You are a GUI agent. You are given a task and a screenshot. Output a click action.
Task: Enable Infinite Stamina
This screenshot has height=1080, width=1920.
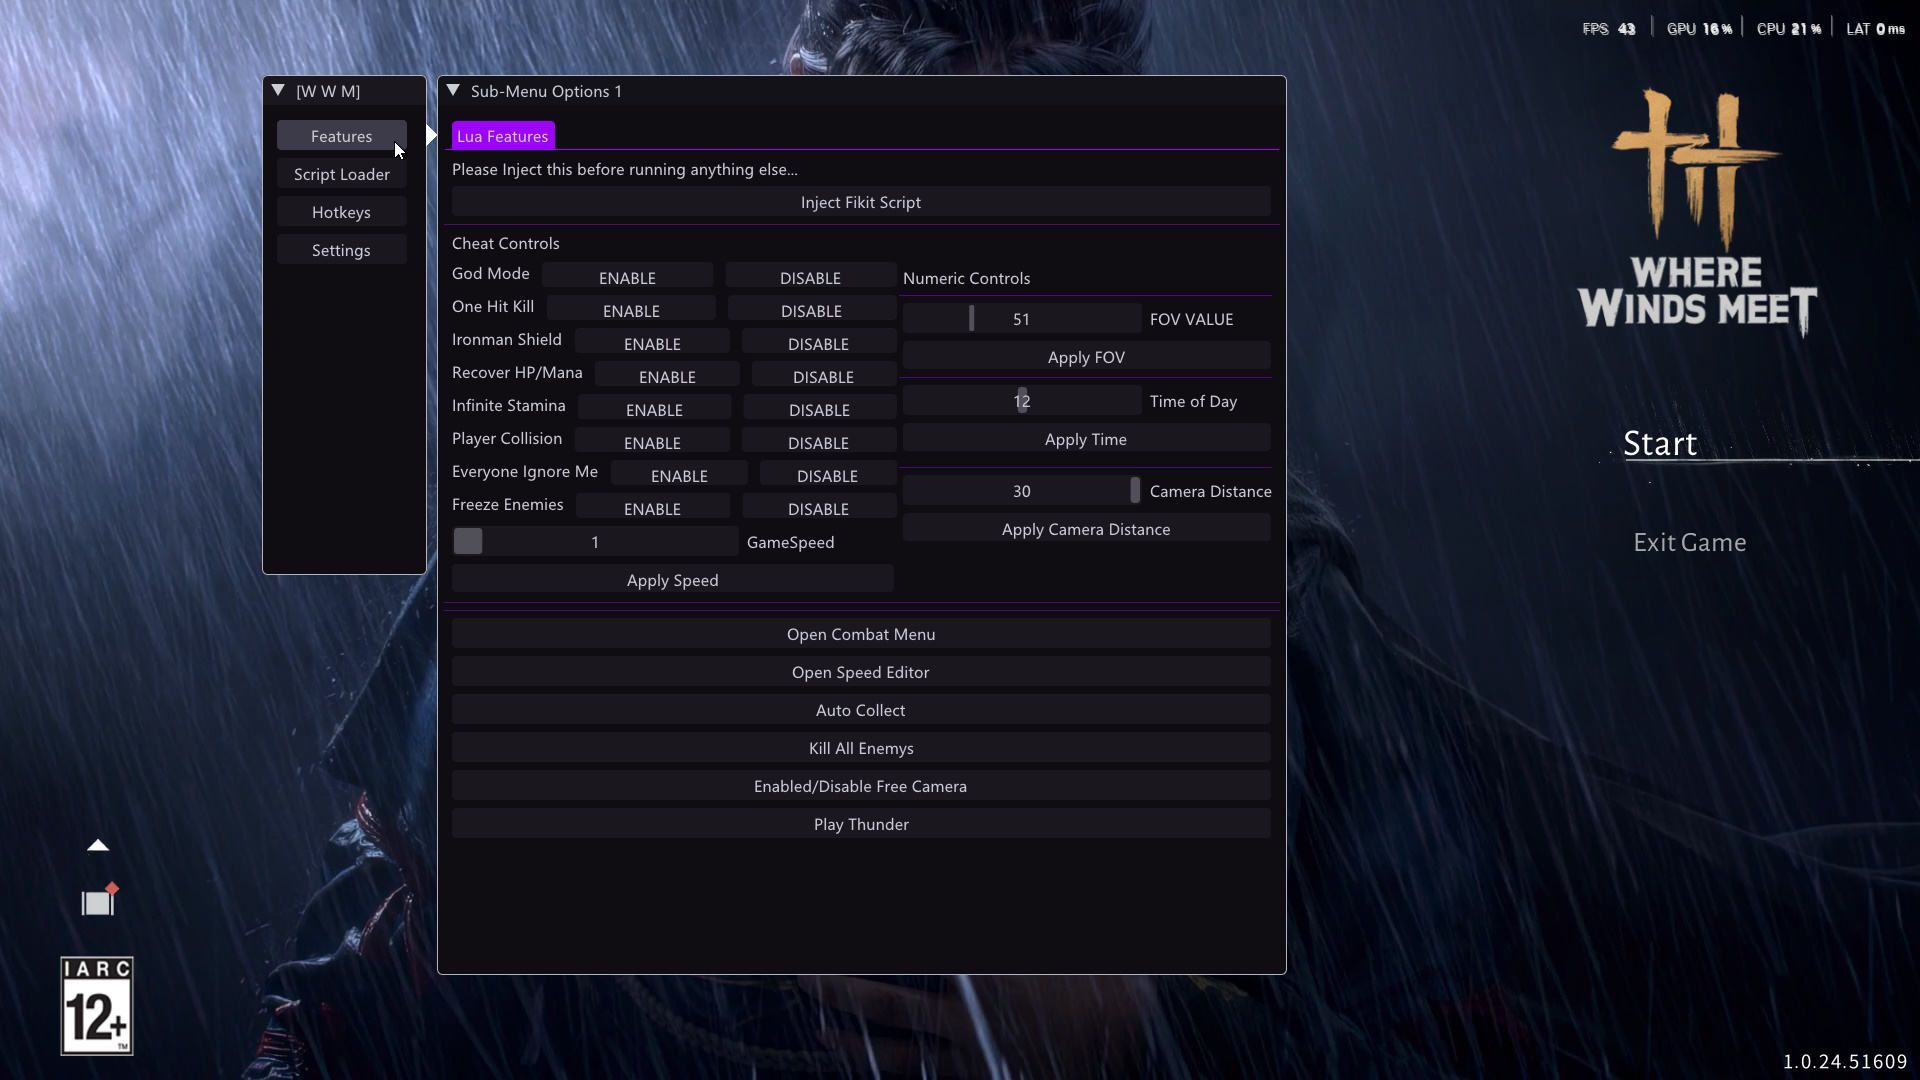(654, 409)
